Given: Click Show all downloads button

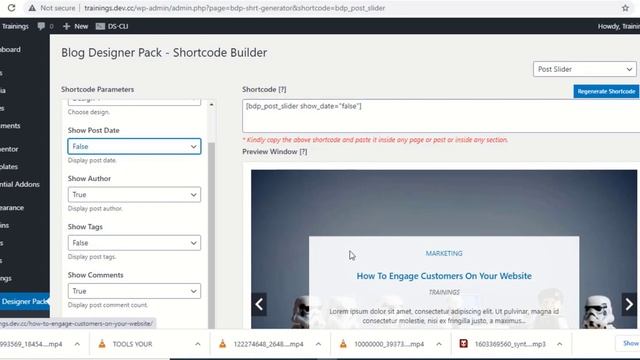Looking at the screenshot, I should tap(629, 343).
